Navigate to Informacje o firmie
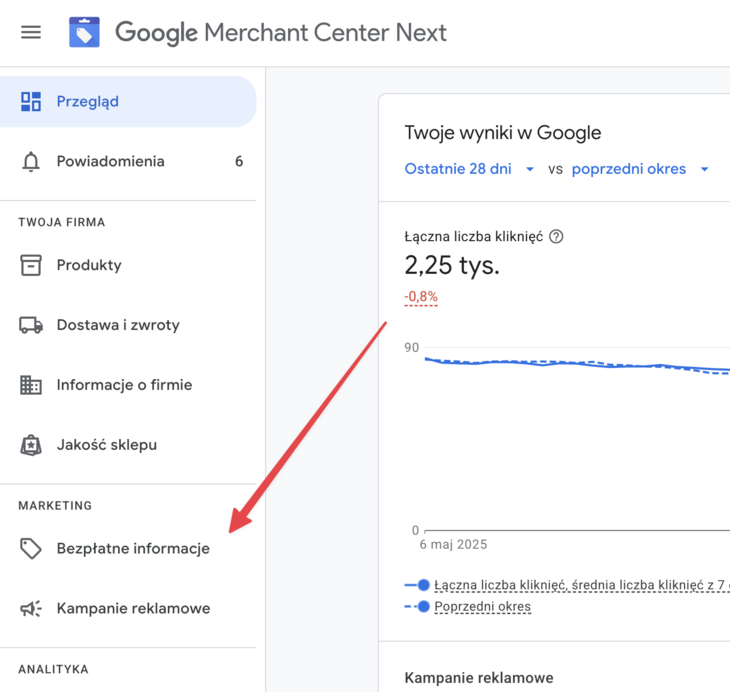The height and width of the screenshot is (692, 730). 128,385
